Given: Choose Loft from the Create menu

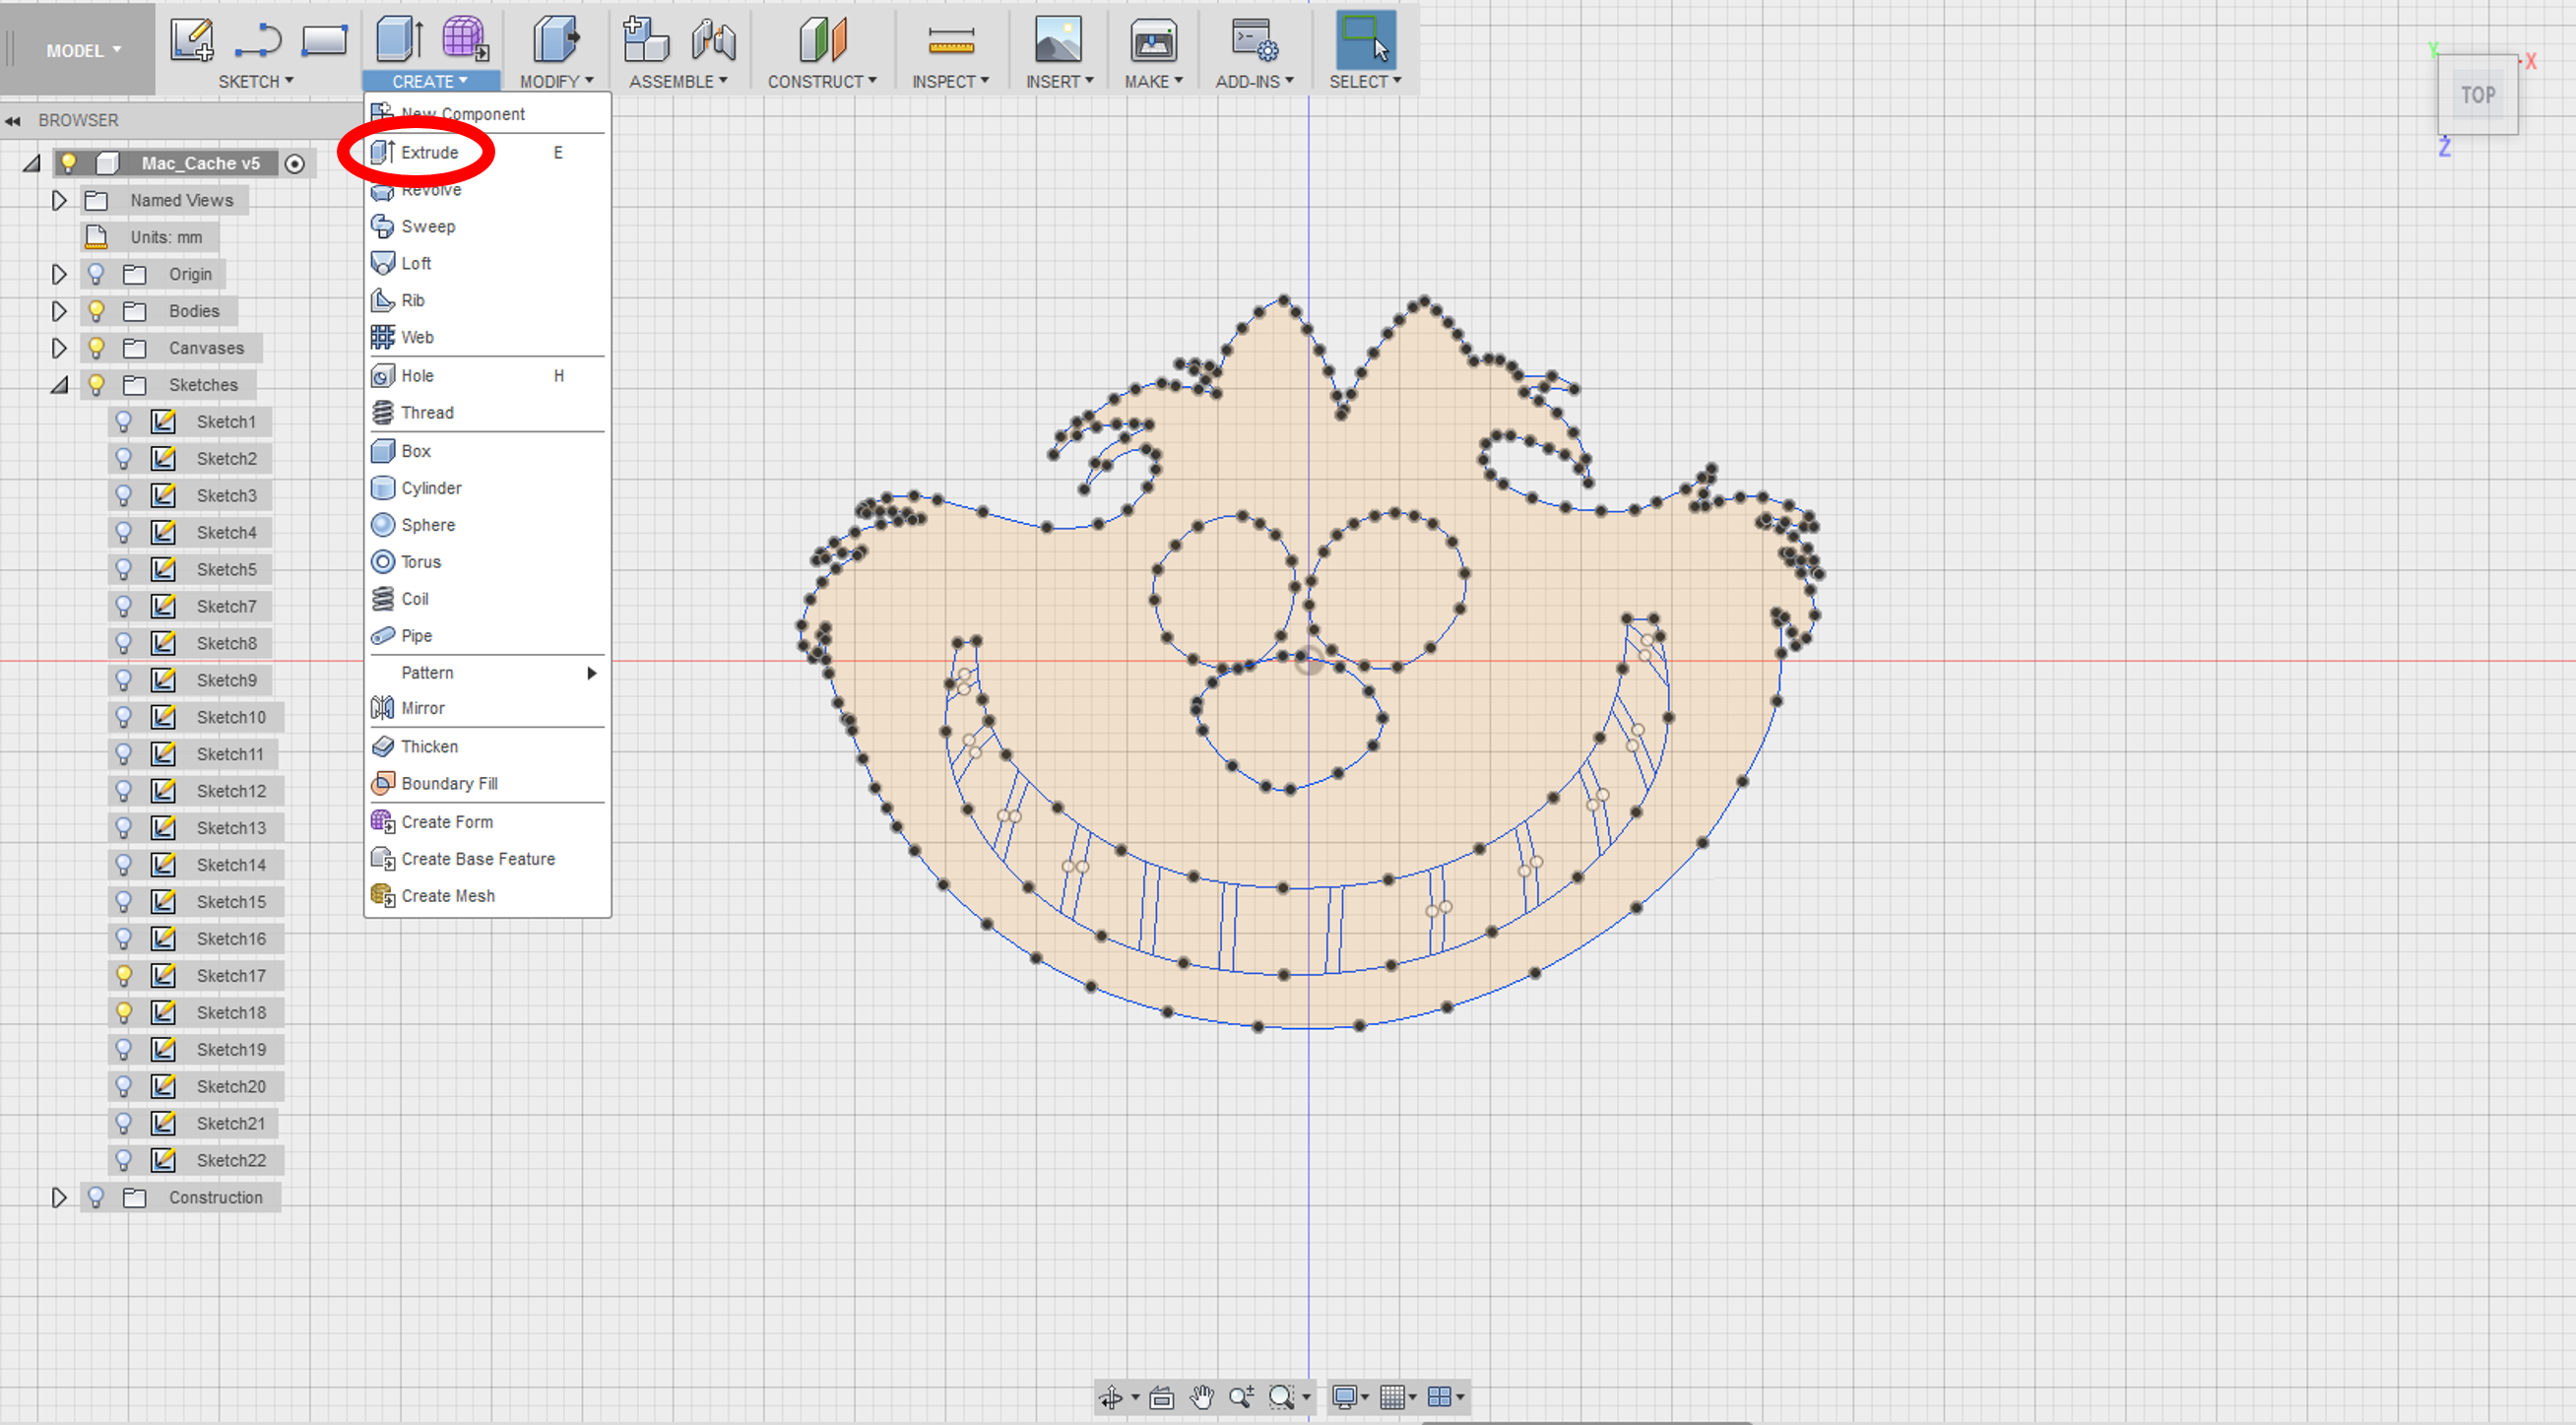Looking at the screenshot, I should pyautogui.click(x=487, y=264).
